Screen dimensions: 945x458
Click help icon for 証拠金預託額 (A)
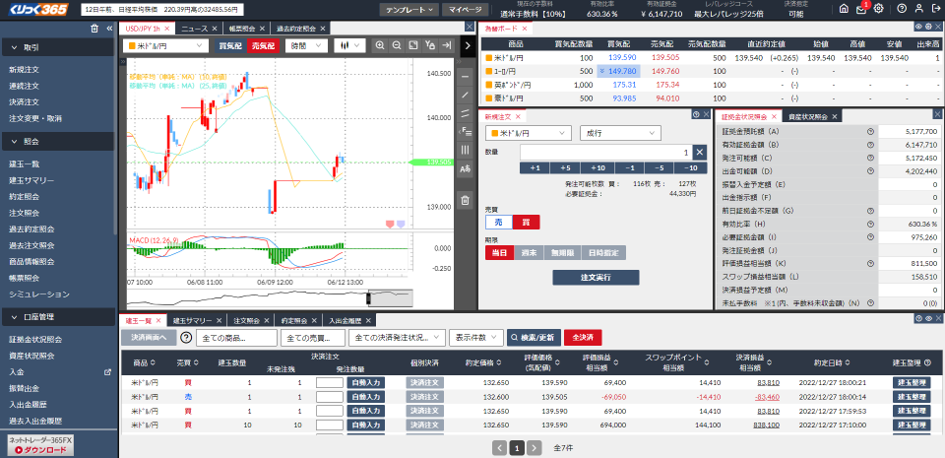(x=870, y=131)
